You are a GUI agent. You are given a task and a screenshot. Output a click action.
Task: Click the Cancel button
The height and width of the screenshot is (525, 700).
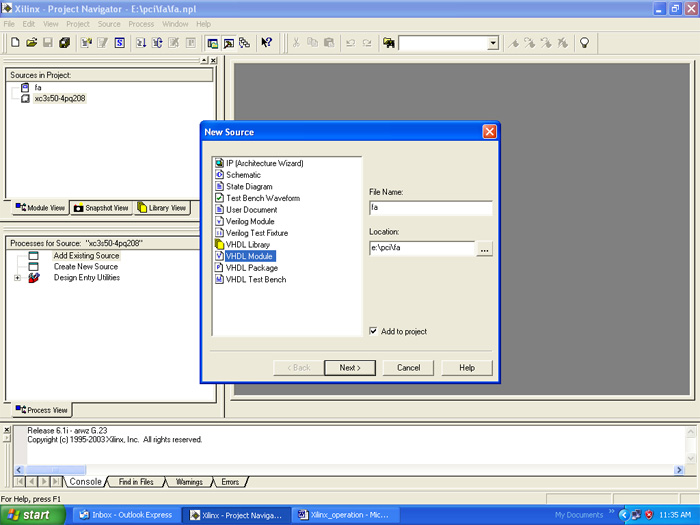pyautogui.click(x=408, y=368)
